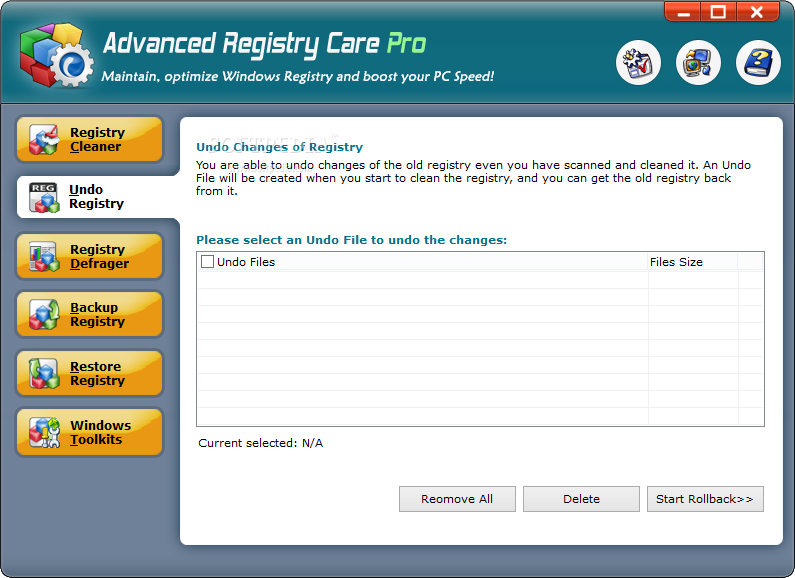Start Rollback of selected undo file
The width and height of the screenshot is (795, 578).
coord(705,499)
